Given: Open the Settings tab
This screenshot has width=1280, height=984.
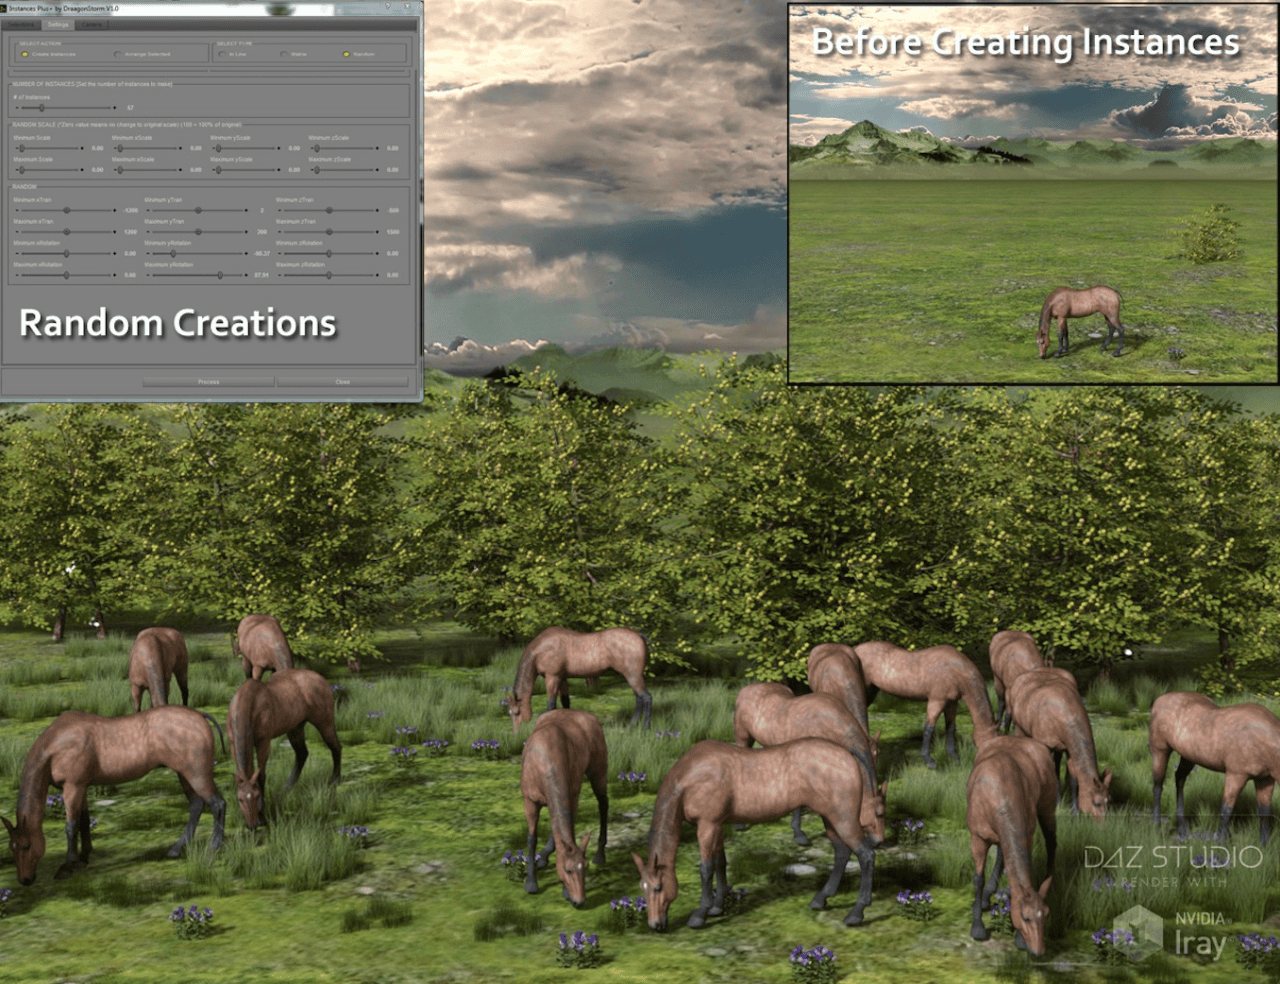Looking at the screenshot, I should point(59,25).
